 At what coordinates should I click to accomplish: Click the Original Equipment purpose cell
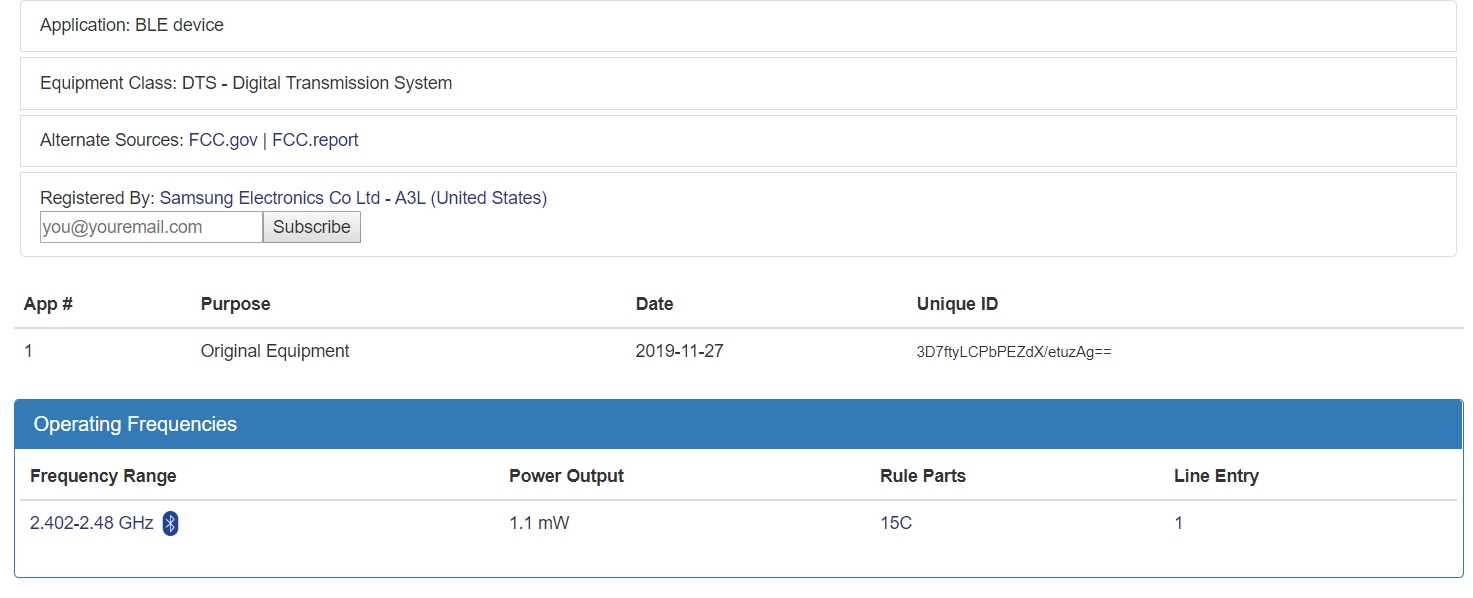click(x=275, y=351)
